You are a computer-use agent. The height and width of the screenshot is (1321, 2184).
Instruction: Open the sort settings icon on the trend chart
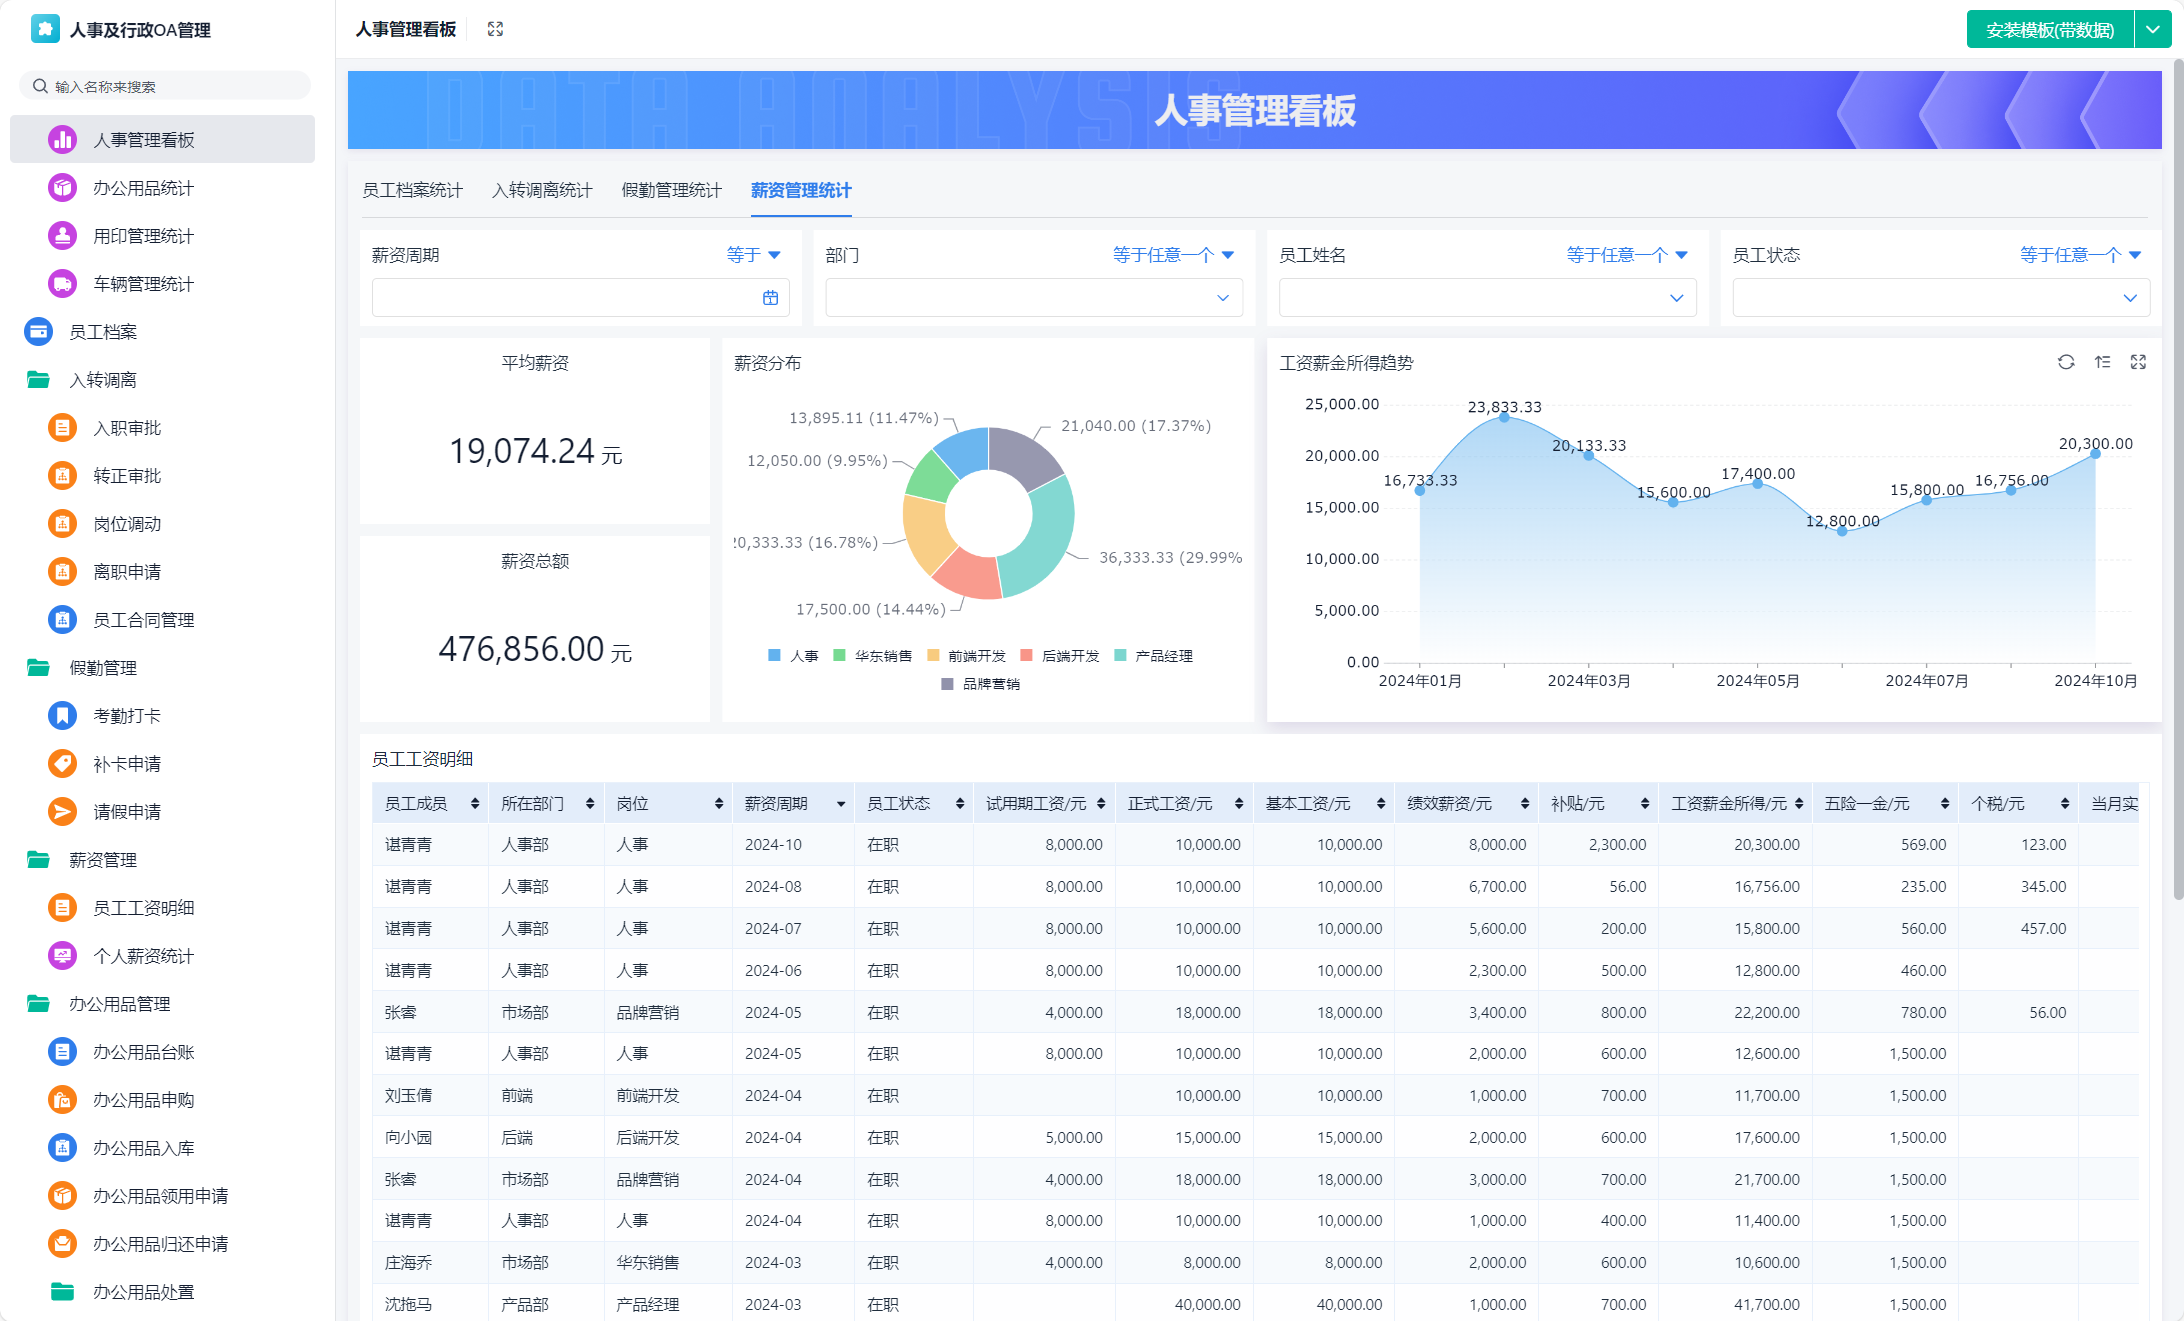(x=2102, y=362)
